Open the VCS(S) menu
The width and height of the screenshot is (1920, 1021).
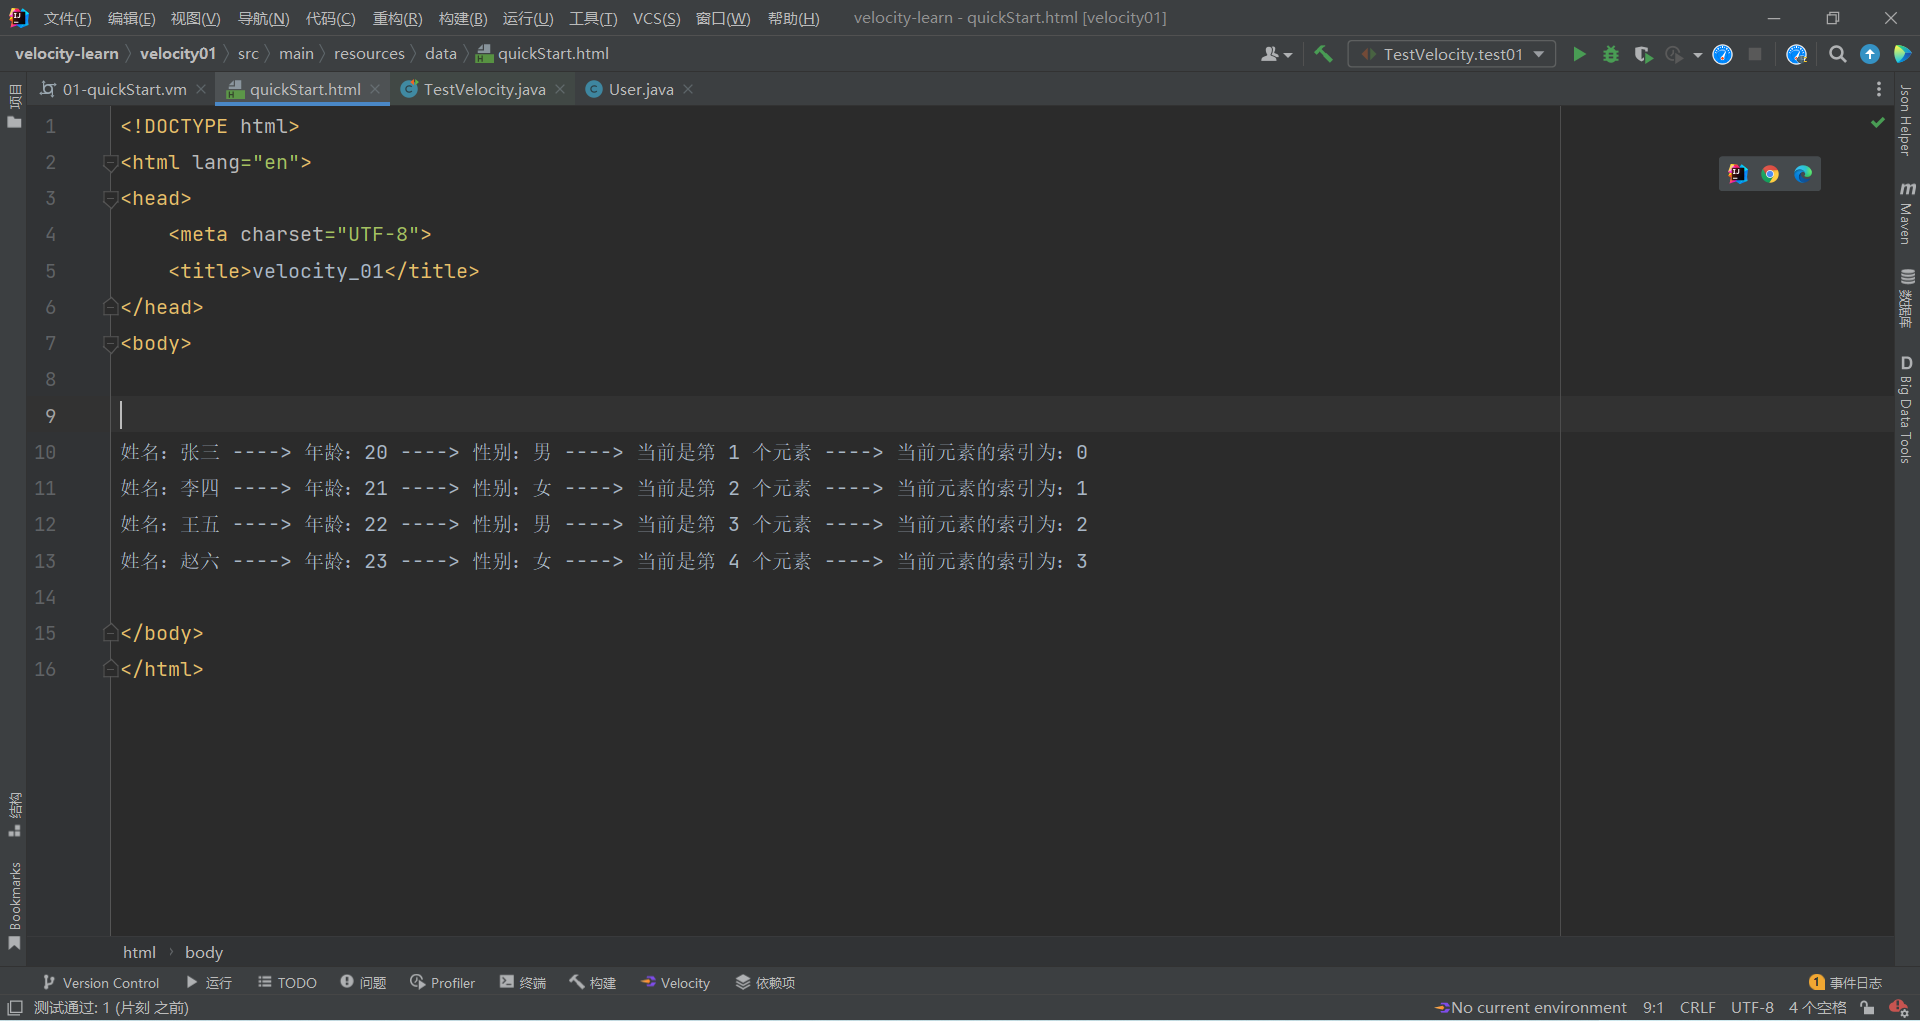pos(656,18)
